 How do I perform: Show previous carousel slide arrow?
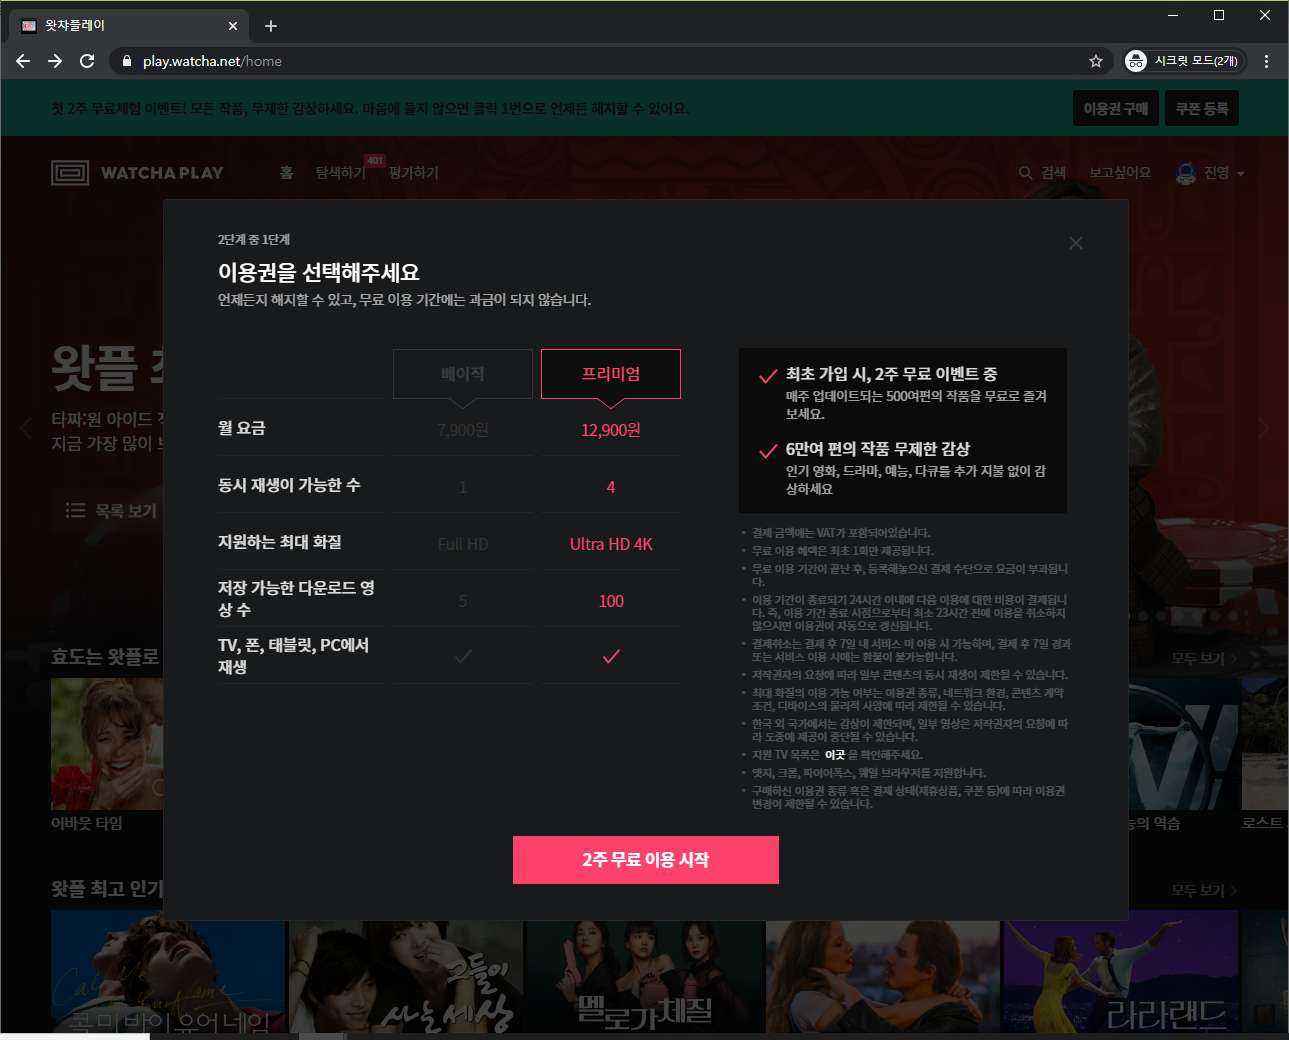(26, 429)
